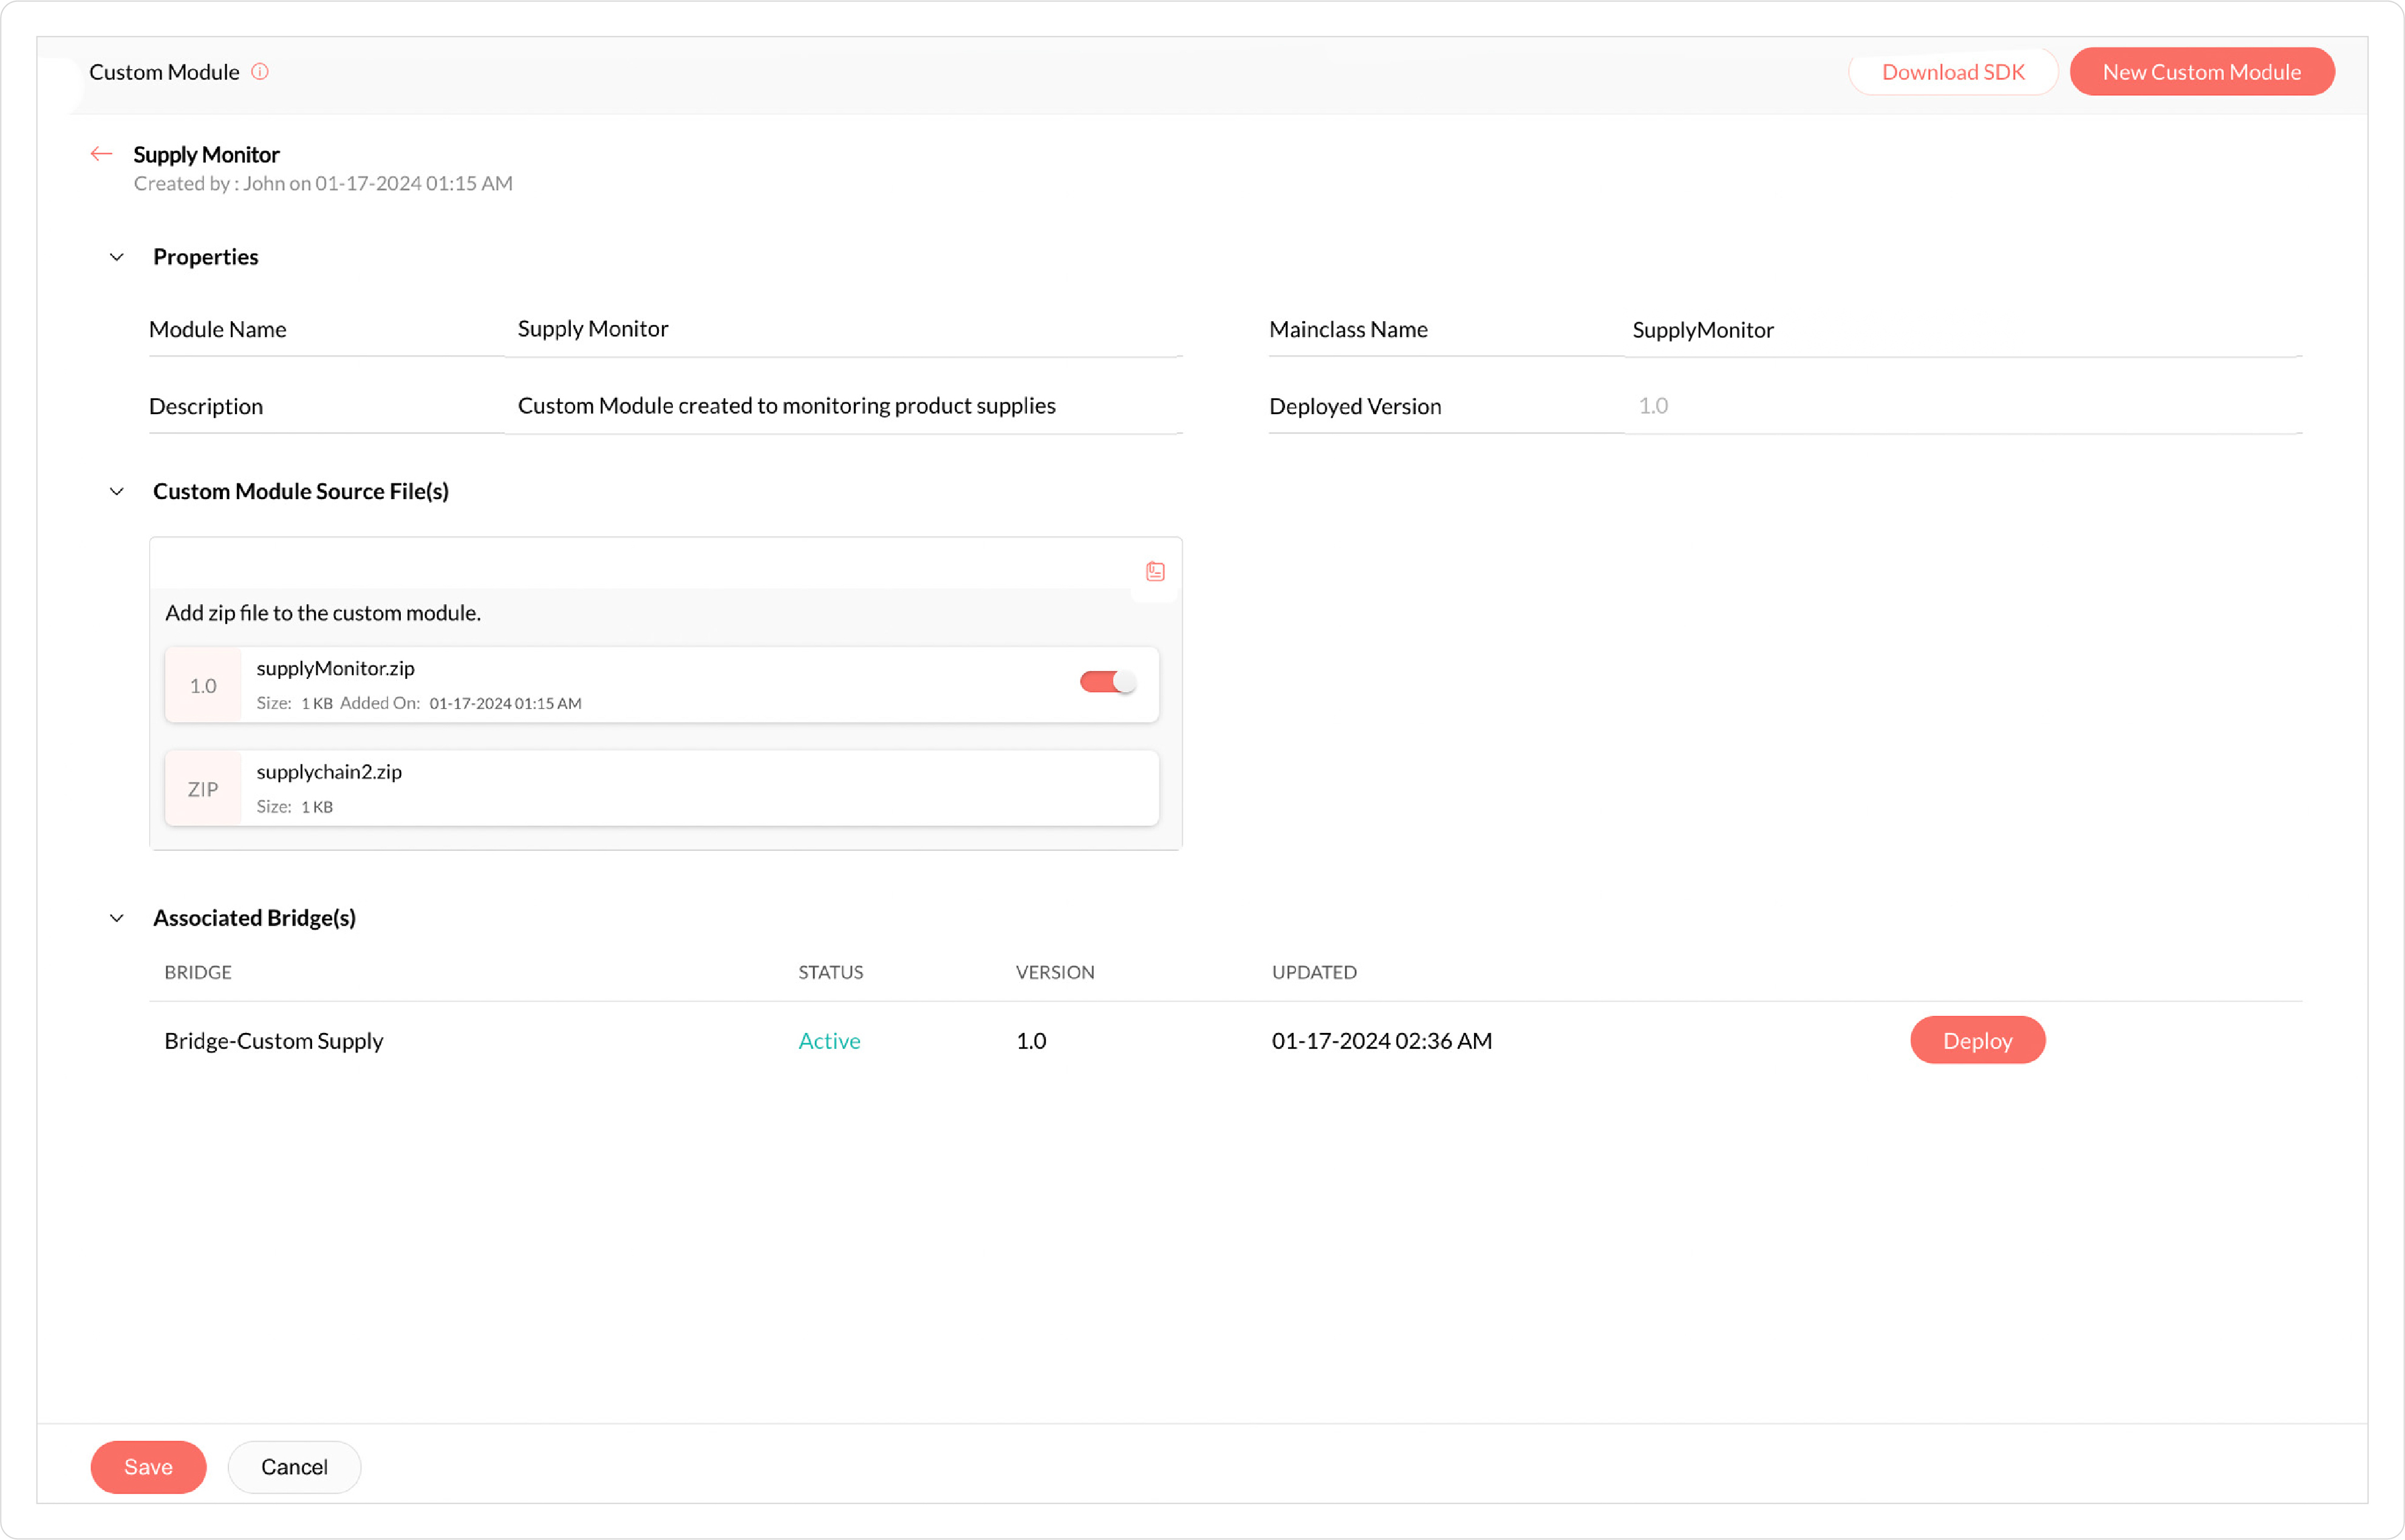The height and width of the screenshot is (1540, 2405).
Task: Open the Bridge-Custom Supply bridge row
Action: tap(274, 1041)
